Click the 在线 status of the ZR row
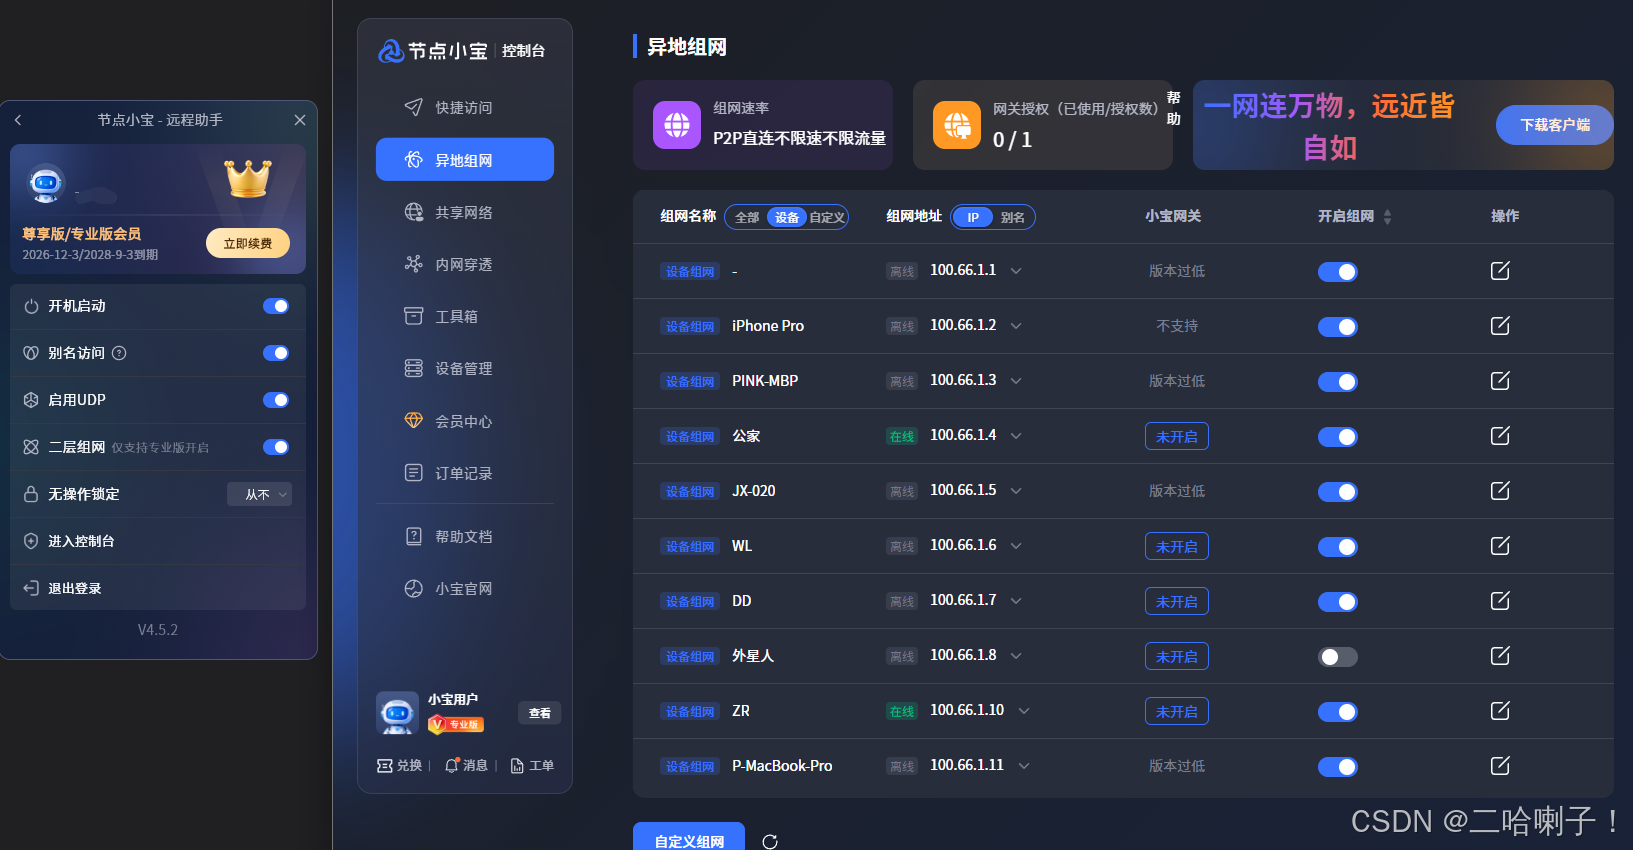Viewport: 1633px width, 850px height. pos(902,712)
